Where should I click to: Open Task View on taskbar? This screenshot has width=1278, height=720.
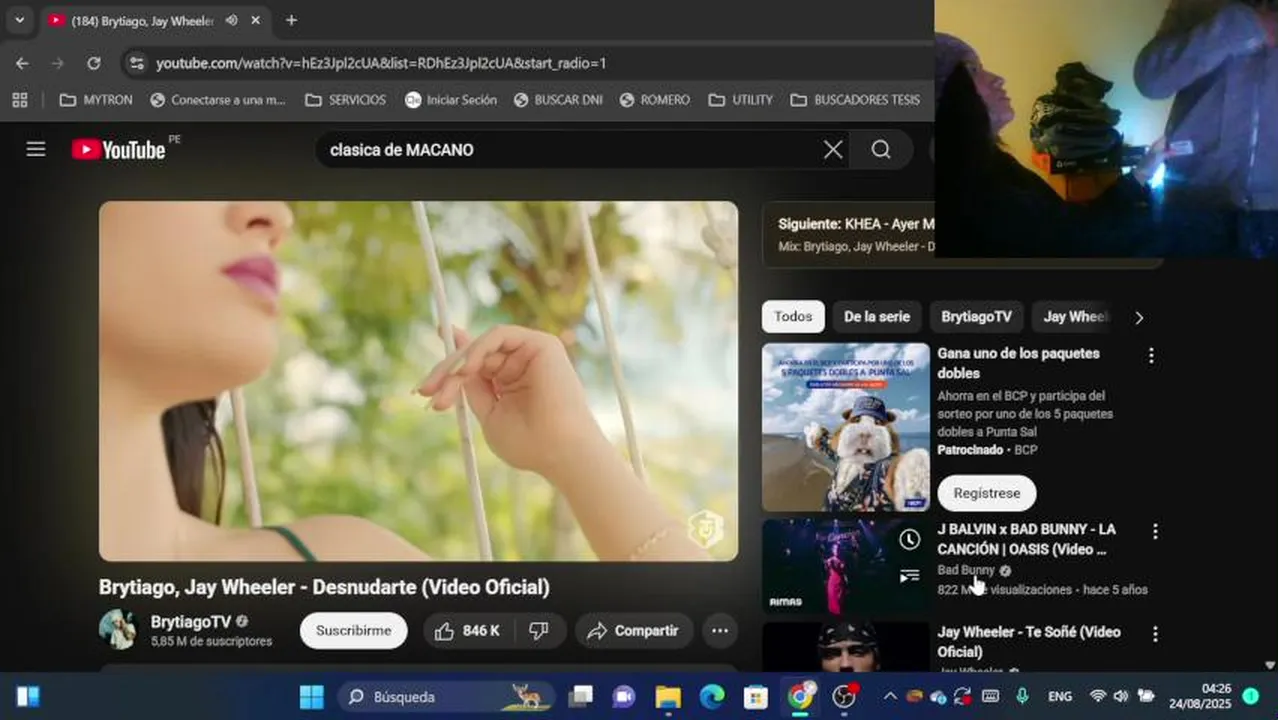tap(580, 696)
